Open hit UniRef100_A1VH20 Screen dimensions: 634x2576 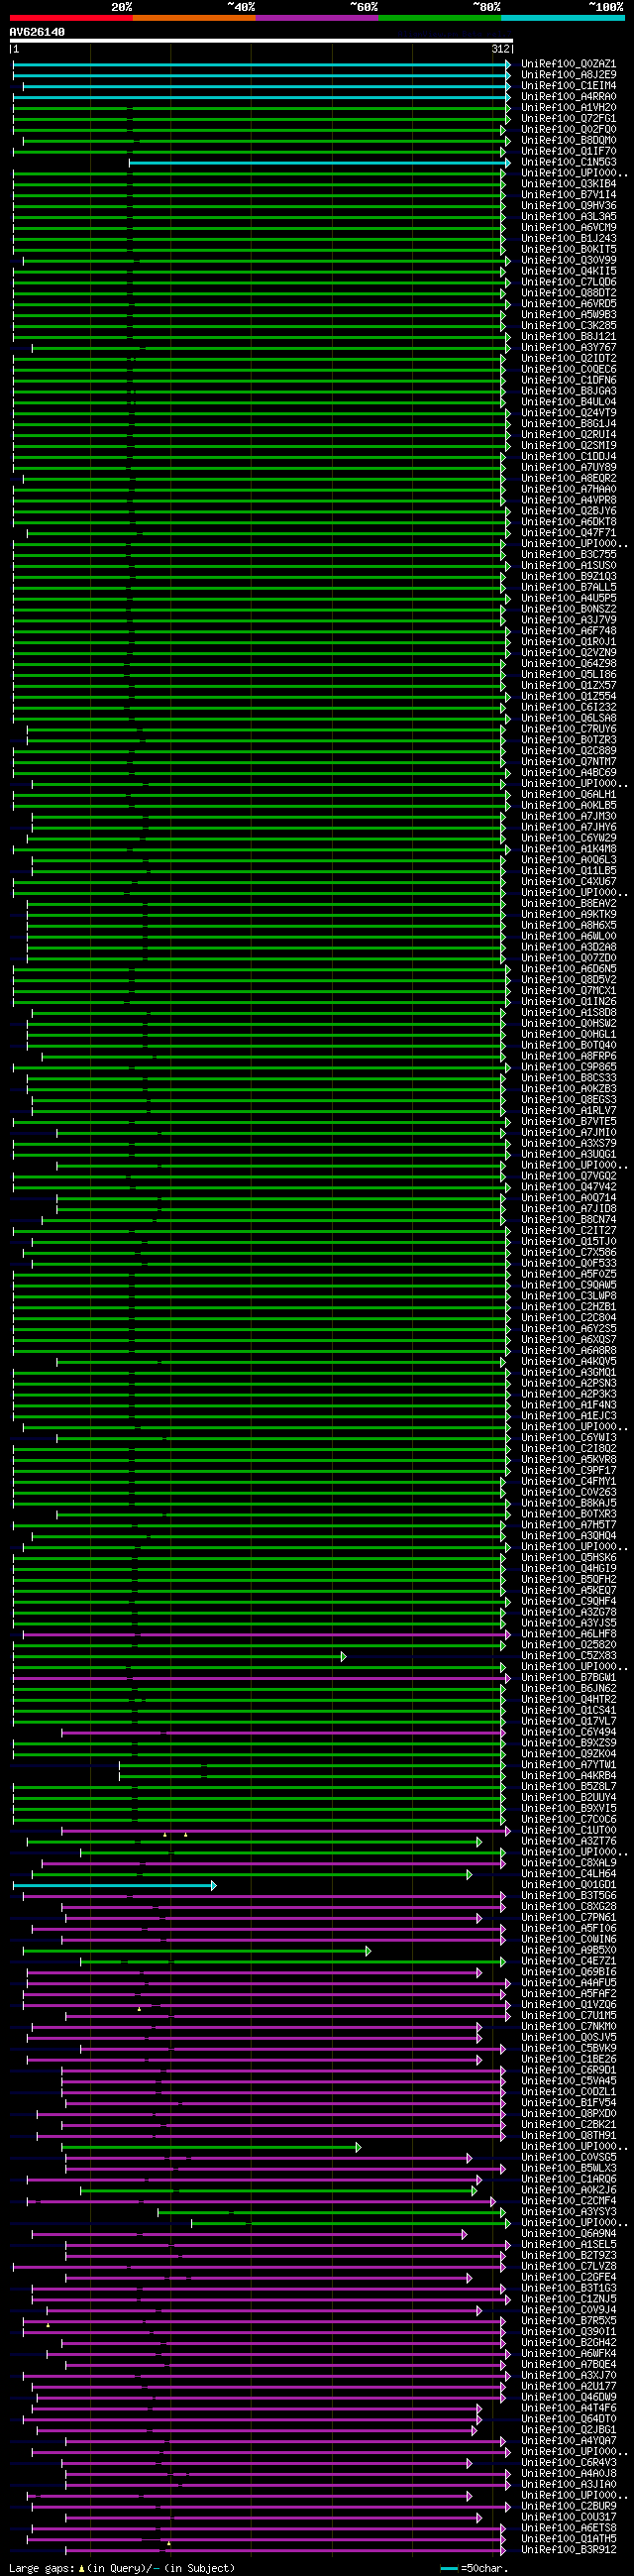click(568, 108)
